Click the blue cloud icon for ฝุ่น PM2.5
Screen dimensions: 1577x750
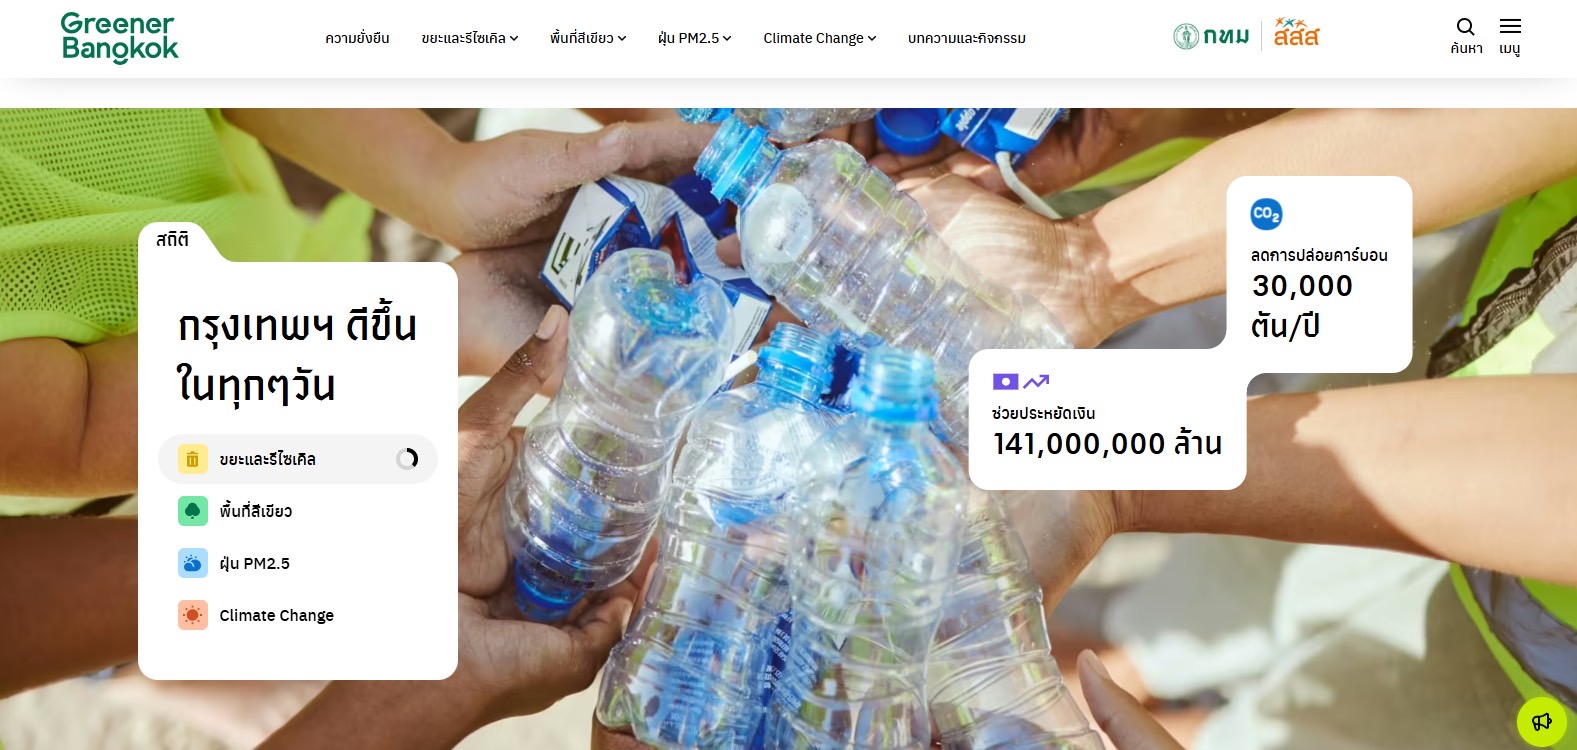[x=193, y=563]
